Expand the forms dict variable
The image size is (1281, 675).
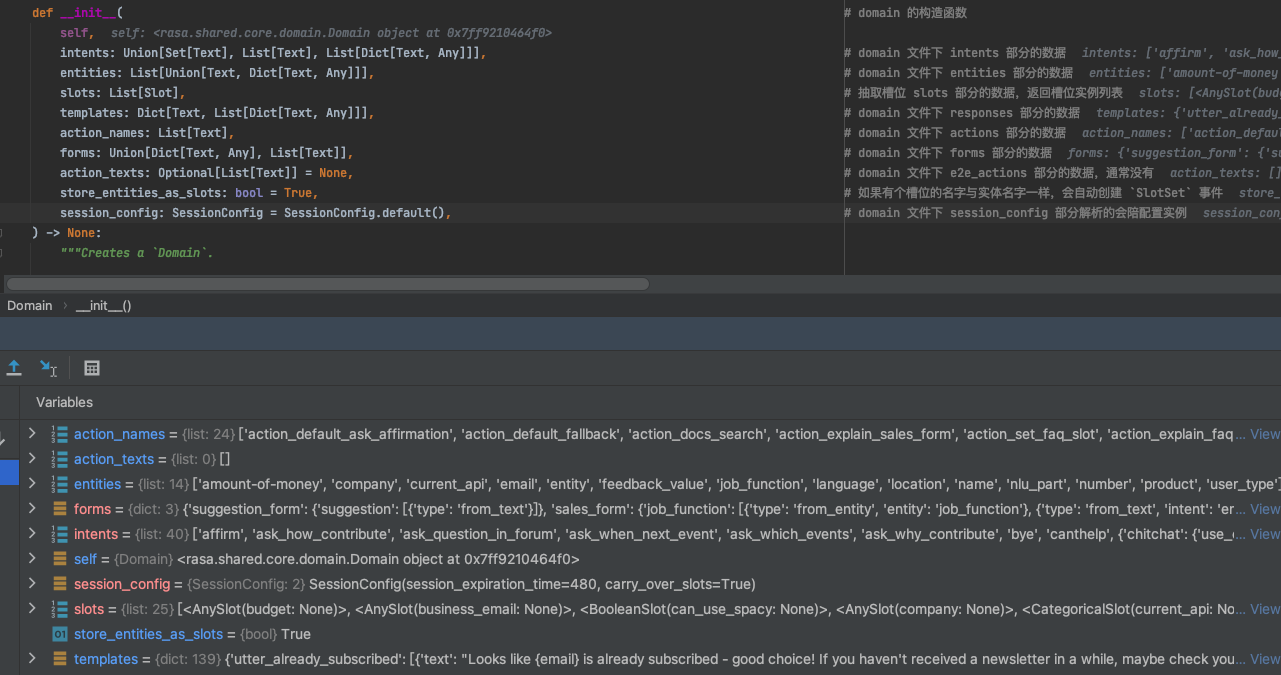[32, 509]
